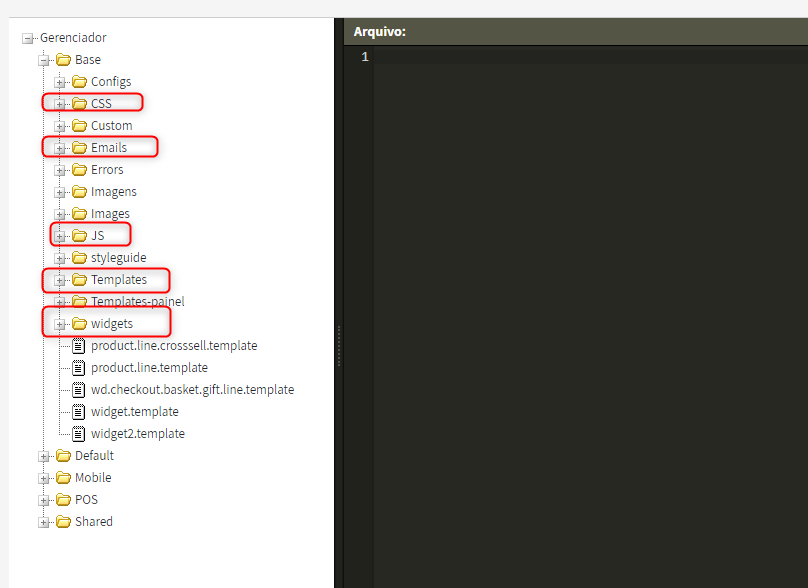Open product.line.template file name
The height and width of the screenshot is (588, 808).
coord(149,368)
